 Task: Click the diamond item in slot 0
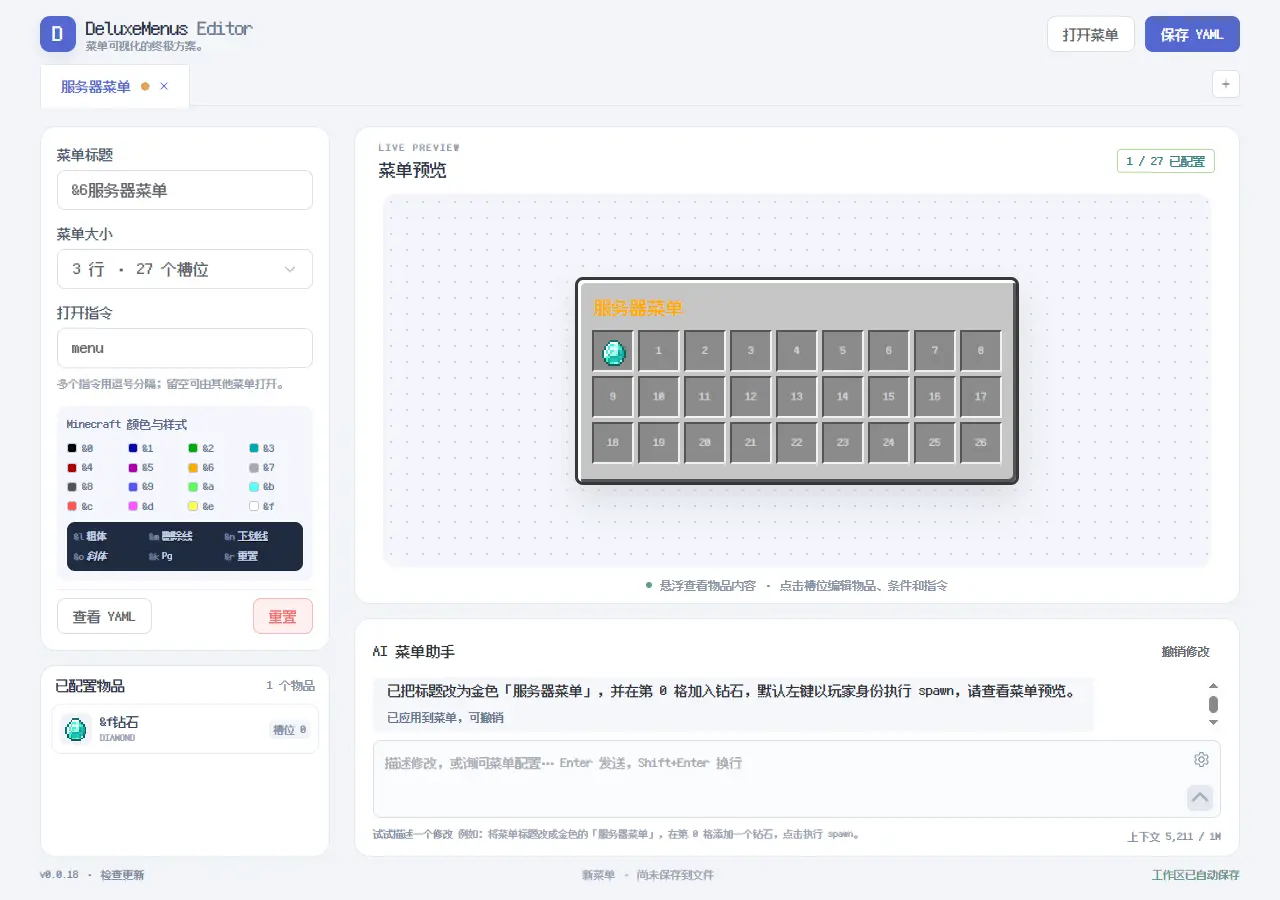click(612, 351)
